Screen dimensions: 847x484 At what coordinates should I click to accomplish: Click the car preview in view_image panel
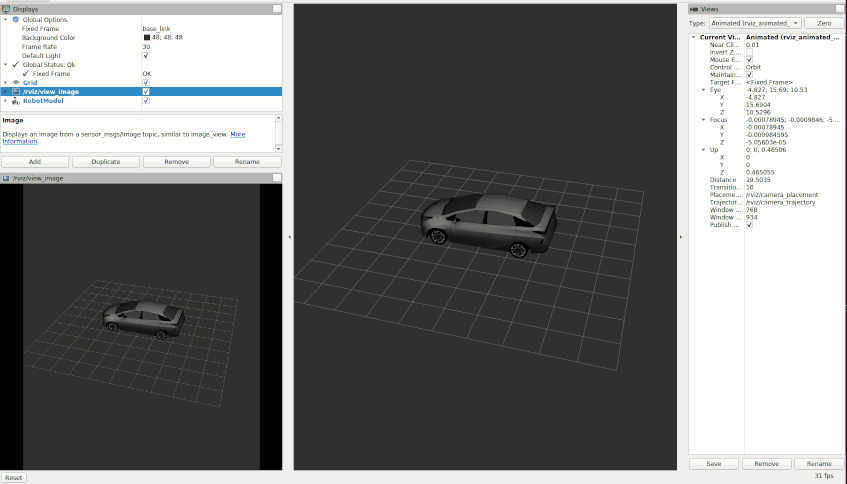point(144,320)
